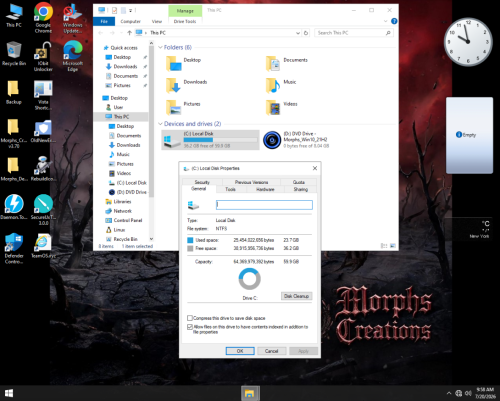Open the View ribbon tab
Screen dimensions: 500x401
click(157, 21)
